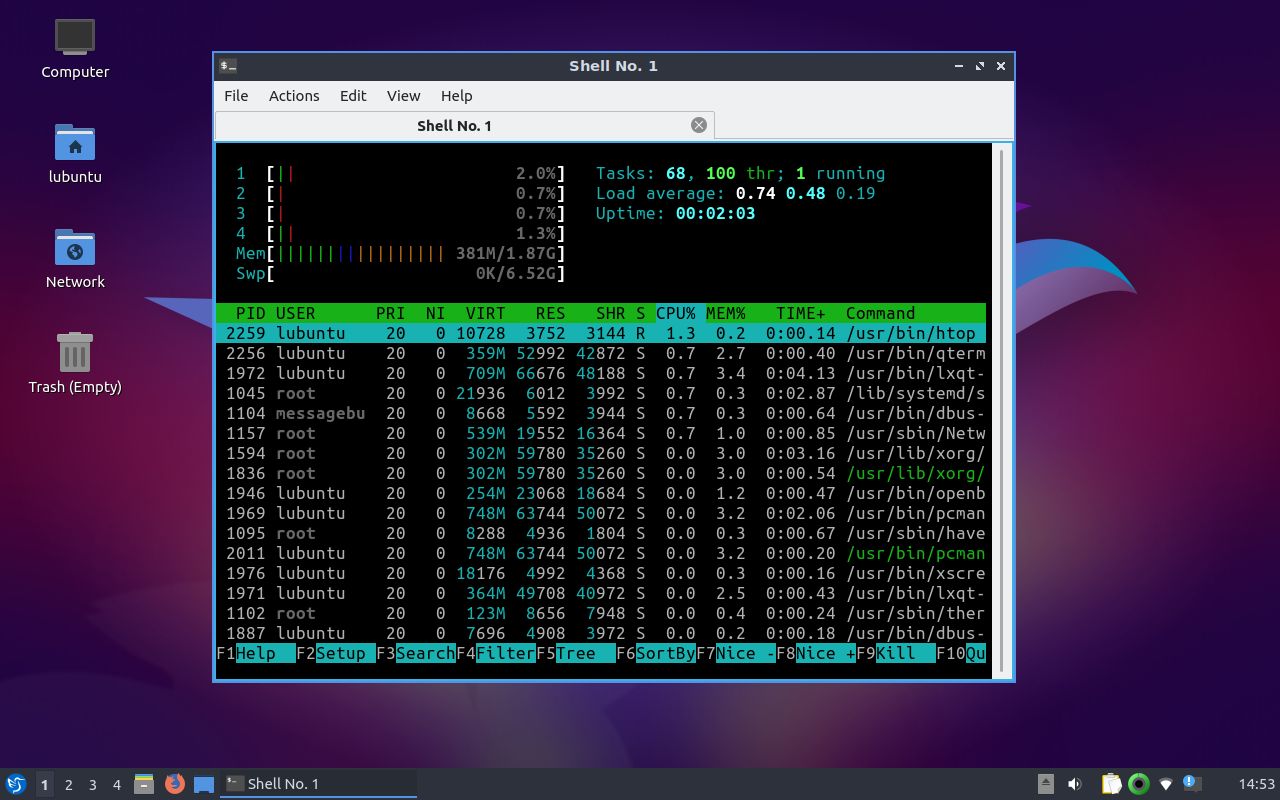Toggle htop tree view with F5 Tree
Screen dimensions: 1280x800
(x=576, y=653)
